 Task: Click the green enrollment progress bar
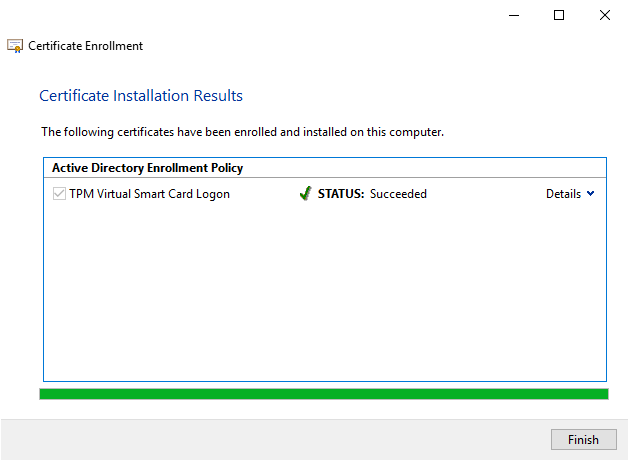point(323,394)
